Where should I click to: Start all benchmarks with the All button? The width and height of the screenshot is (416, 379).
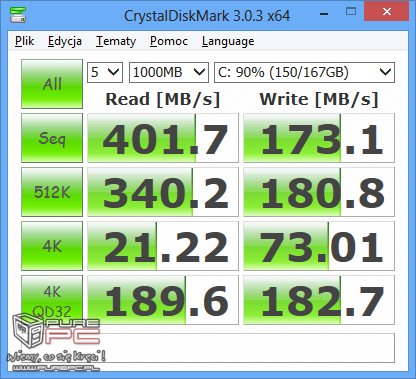pyautogui.click(x=52, y=84)
